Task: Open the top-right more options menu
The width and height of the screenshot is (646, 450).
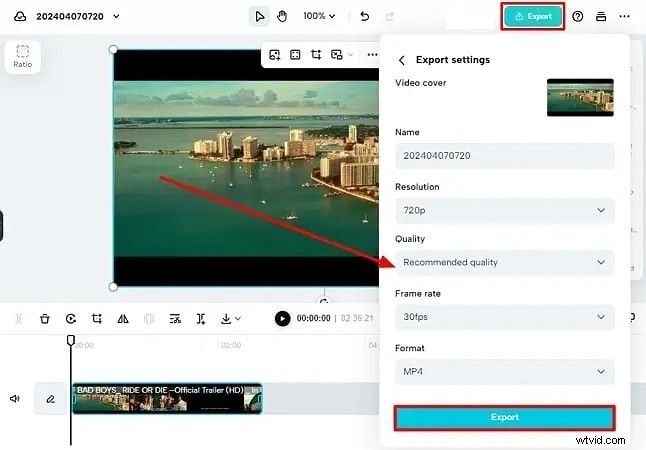Action: point(625,16)
